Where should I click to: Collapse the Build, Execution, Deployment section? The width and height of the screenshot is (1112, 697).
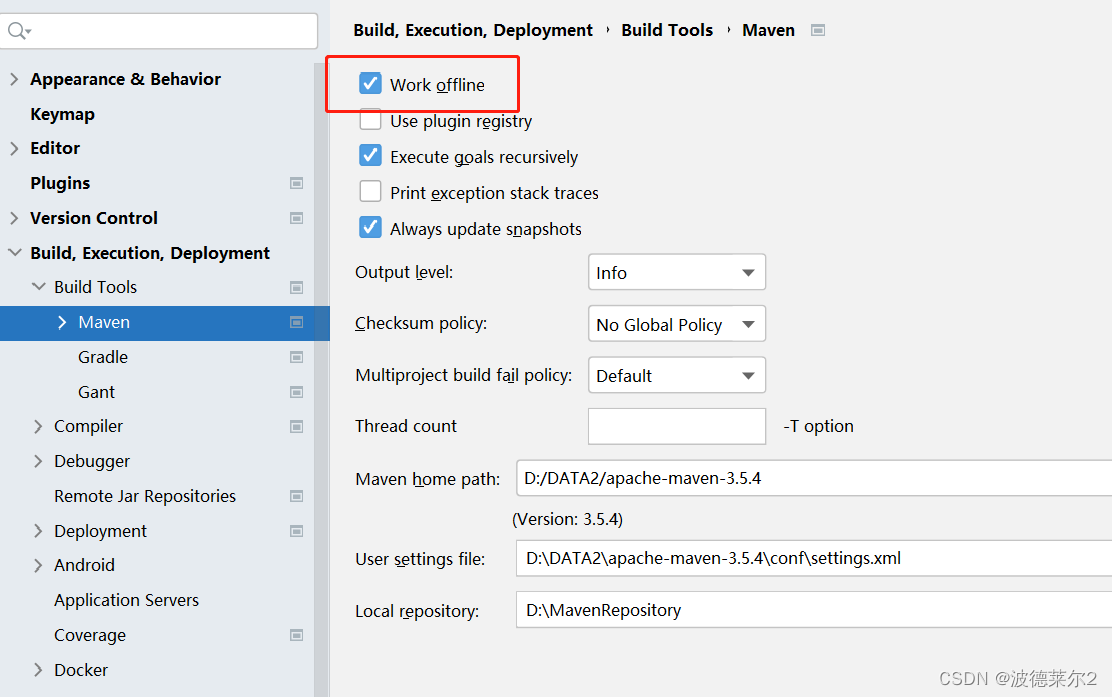pos(14,252)
